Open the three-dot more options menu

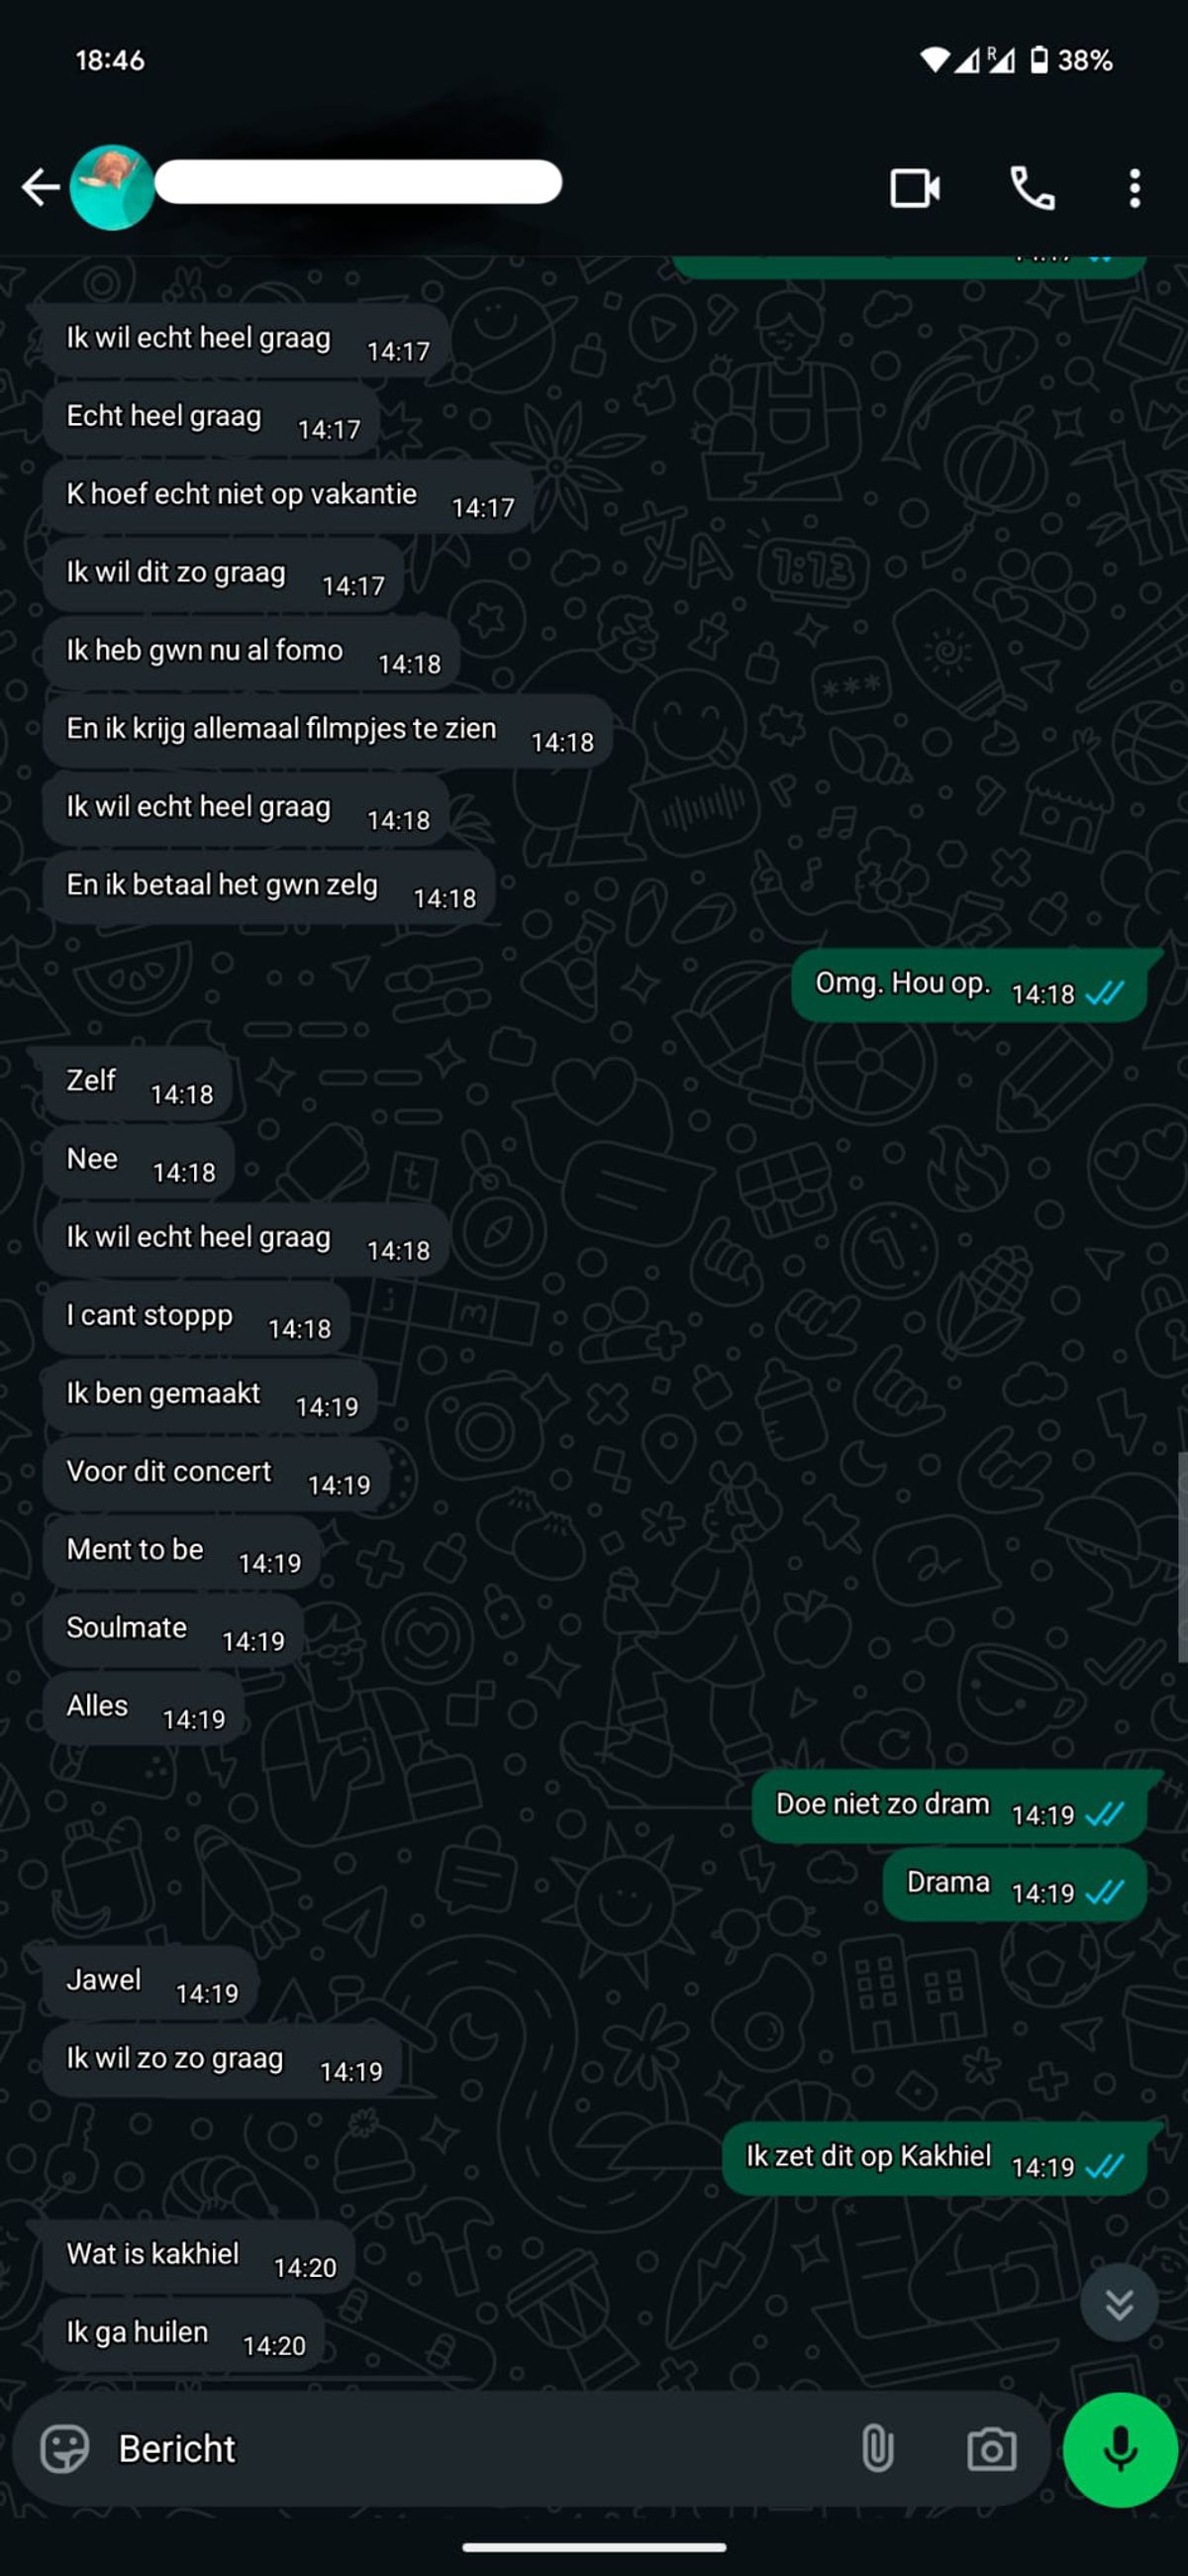[x=1134, y=188]
